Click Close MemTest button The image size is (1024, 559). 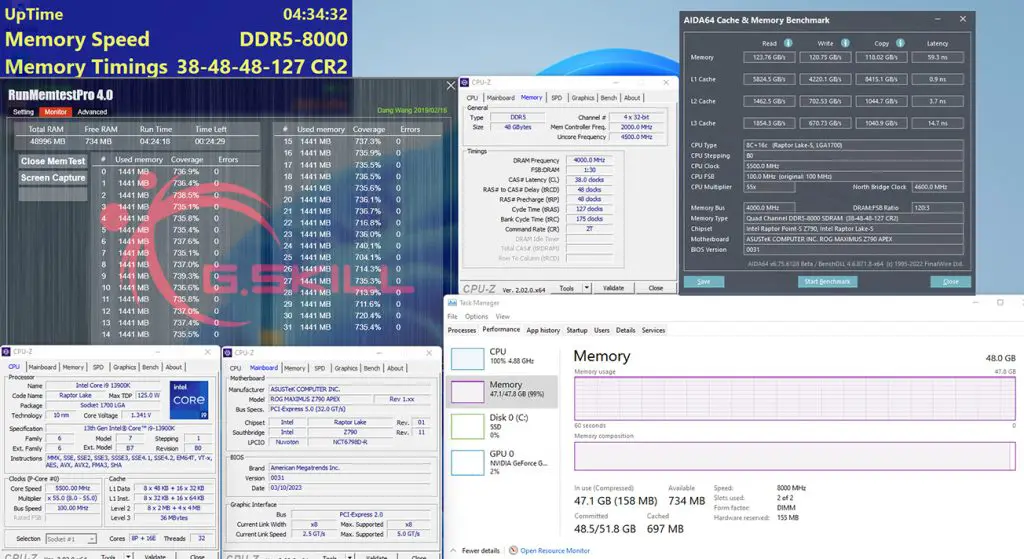click(53, 161)
